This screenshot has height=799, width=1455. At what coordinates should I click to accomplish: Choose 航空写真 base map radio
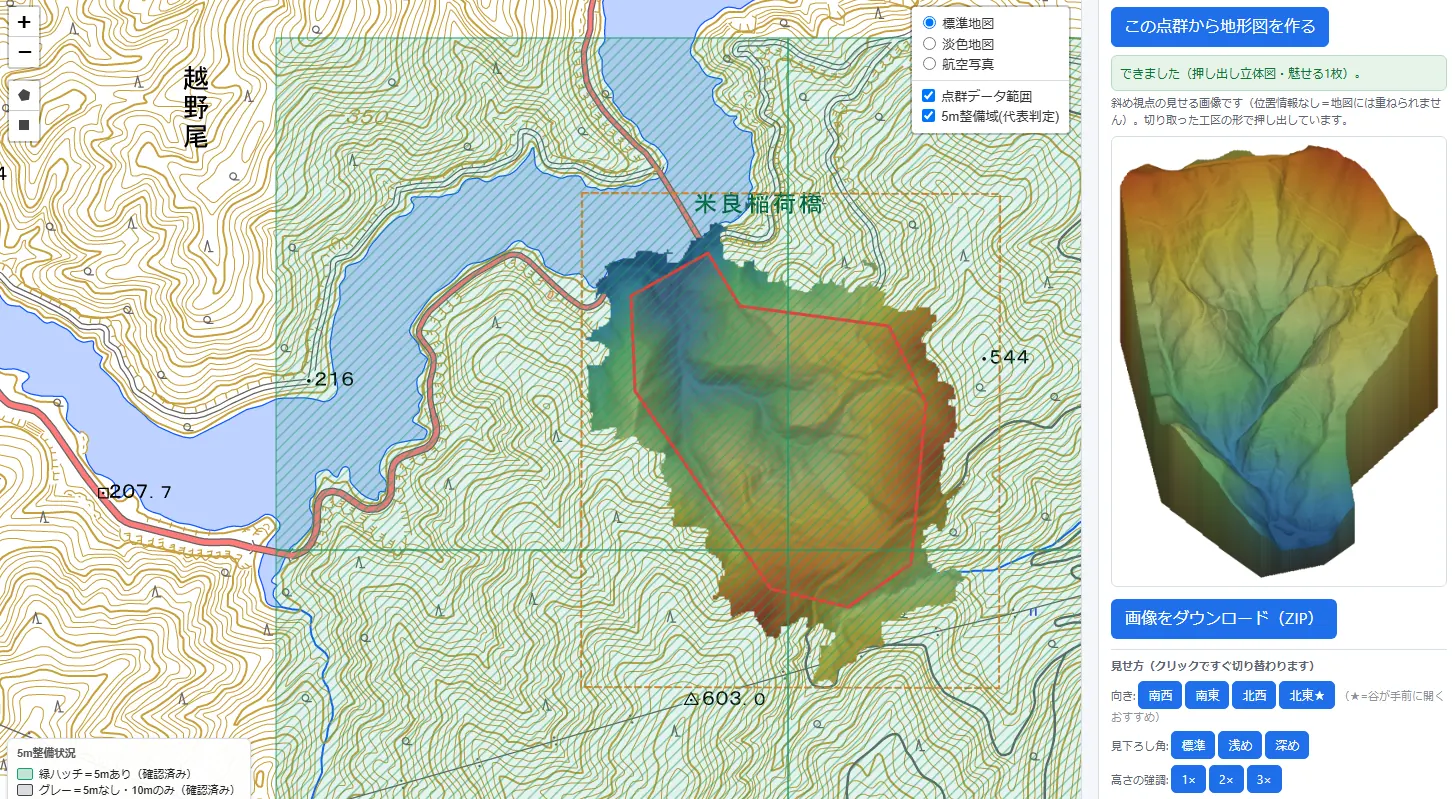(929, 63)
